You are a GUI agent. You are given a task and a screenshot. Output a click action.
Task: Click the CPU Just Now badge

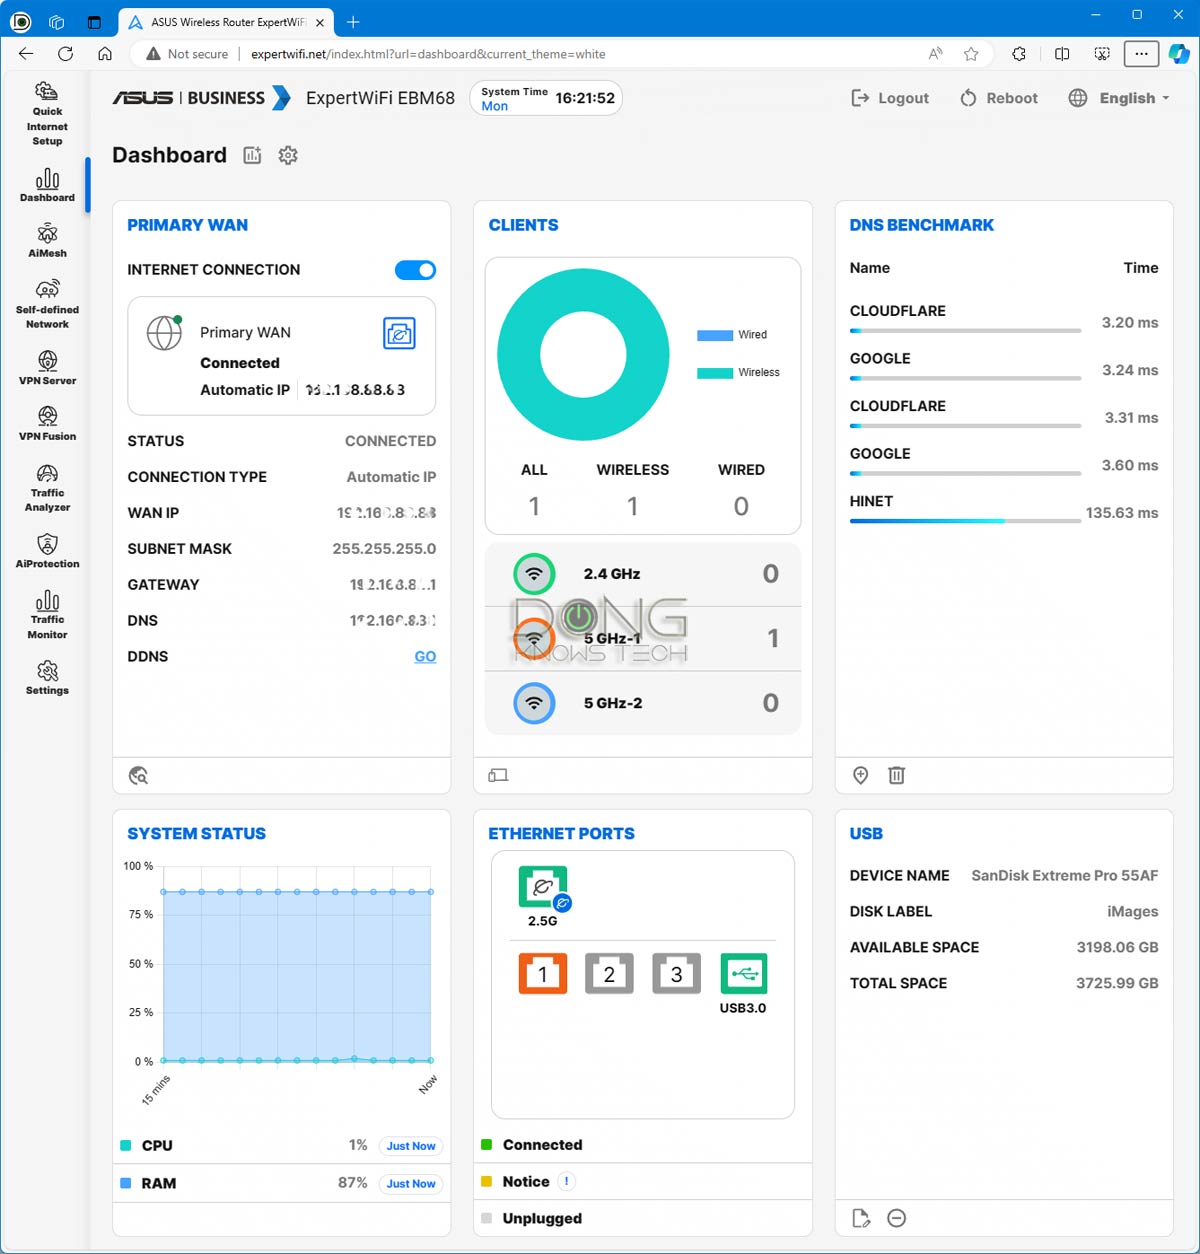pos(411,1146)
